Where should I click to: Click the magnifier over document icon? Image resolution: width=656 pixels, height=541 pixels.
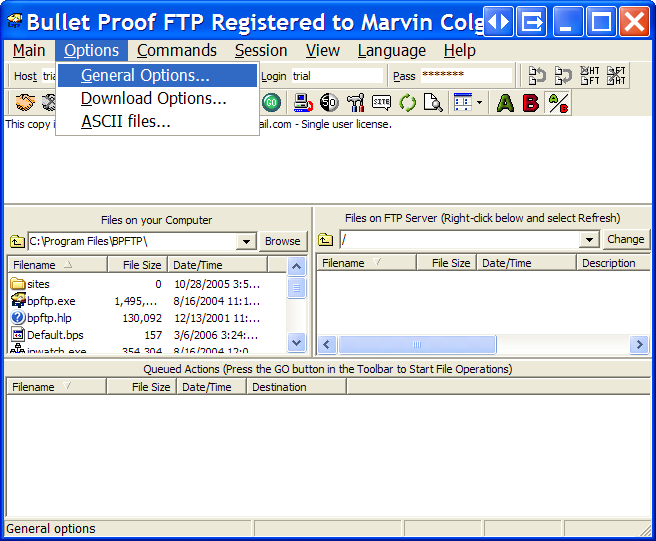(433, 102)
